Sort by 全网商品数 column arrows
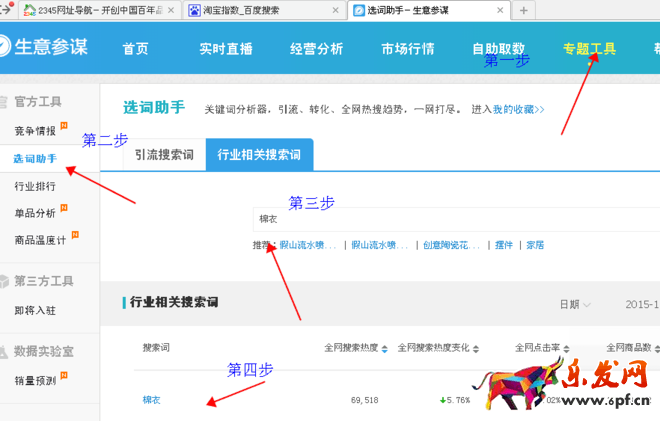The width and height of the screenshot is (660, 421). click(x=657, y=349)
